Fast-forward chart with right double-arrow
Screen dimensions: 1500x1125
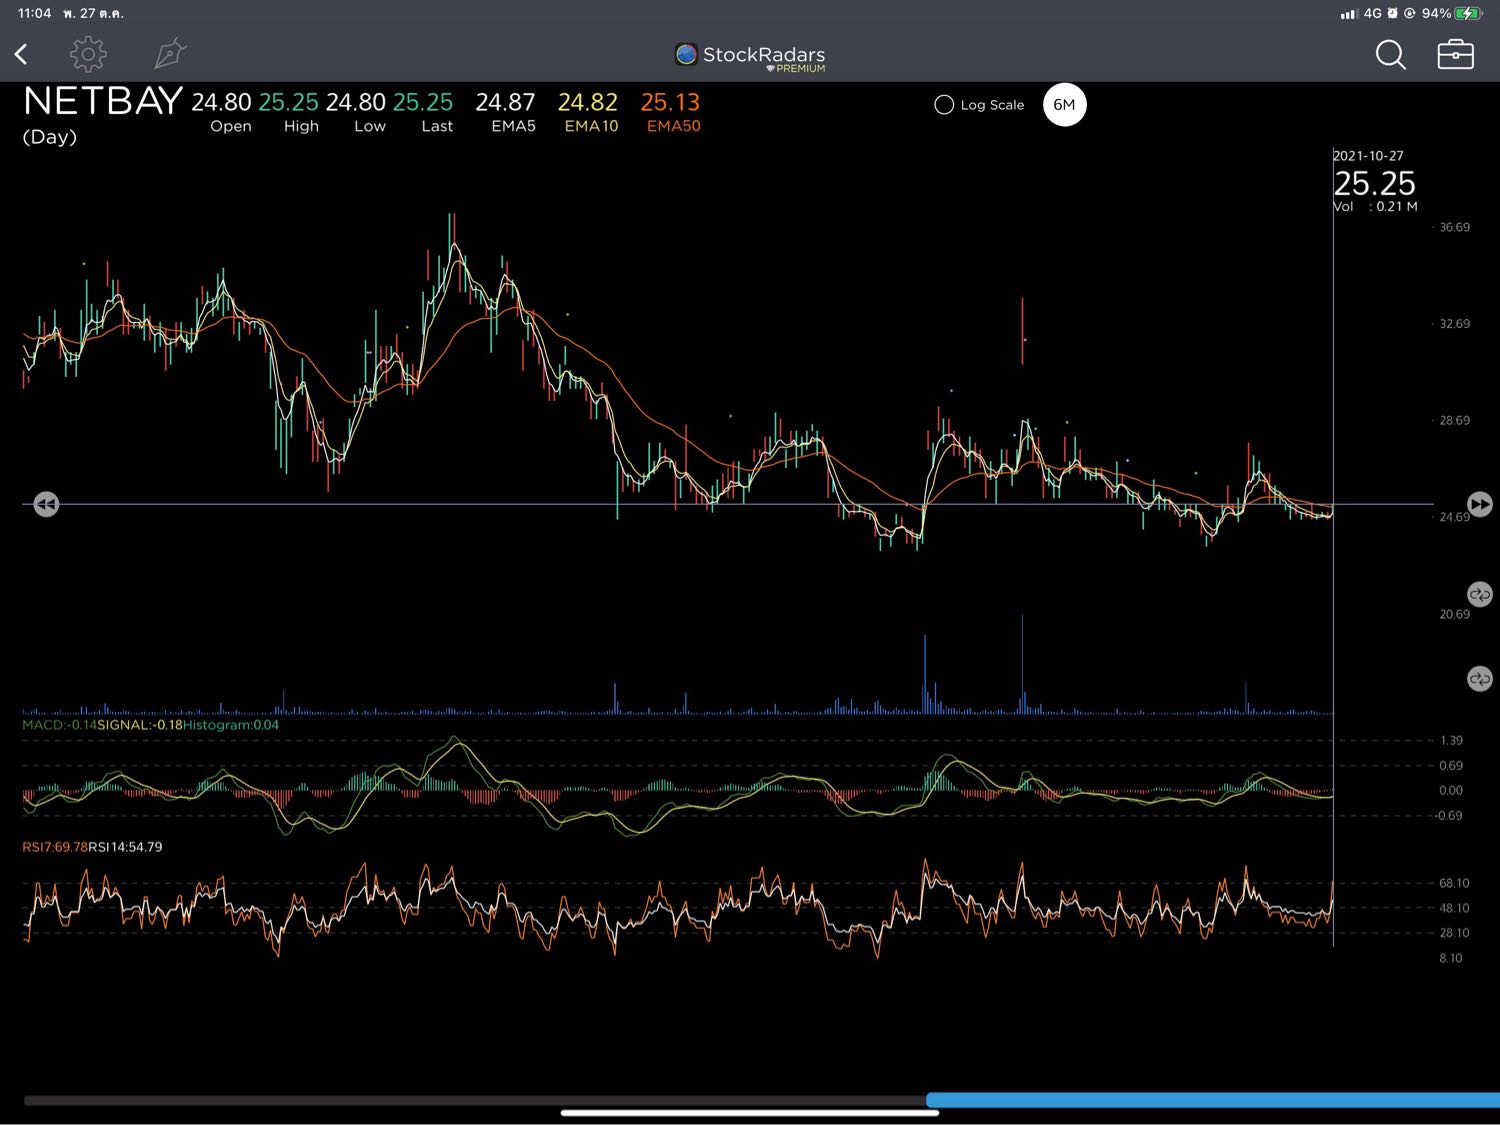click(1479, 504)
